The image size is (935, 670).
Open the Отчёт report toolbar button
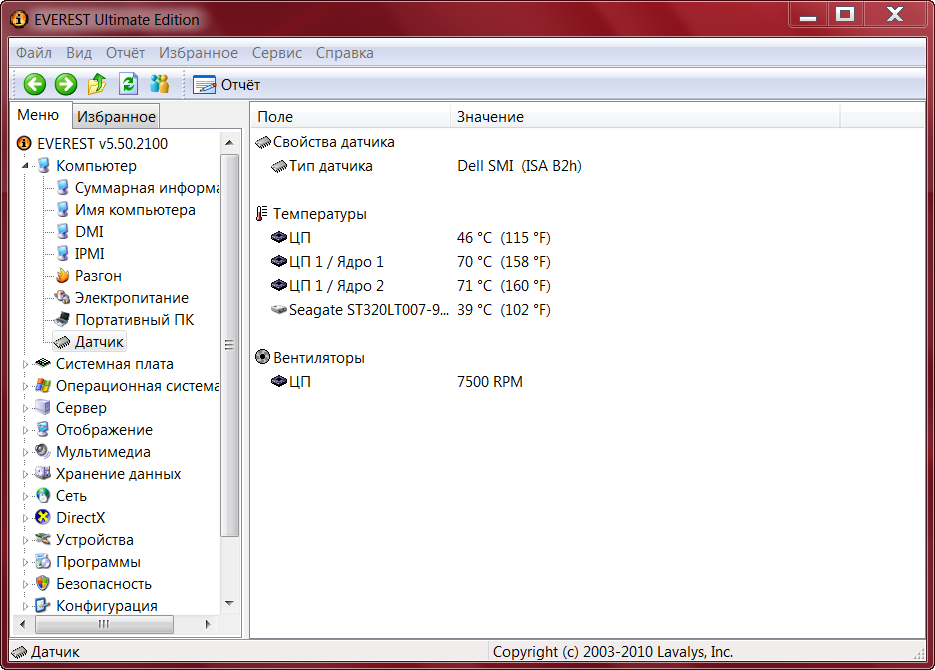coord(227,85)
